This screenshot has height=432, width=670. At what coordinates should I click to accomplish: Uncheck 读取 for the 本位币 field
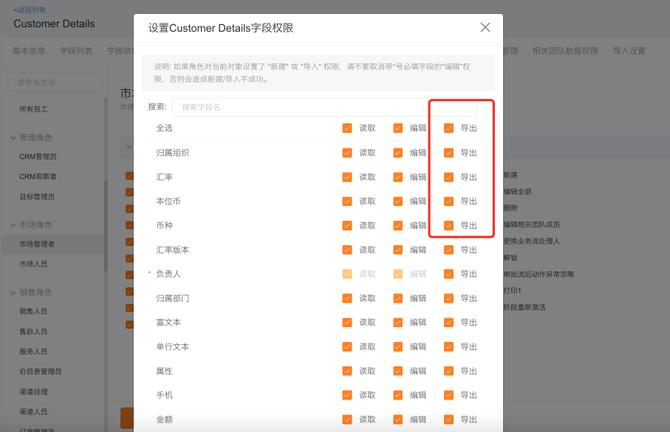point(347,201)
